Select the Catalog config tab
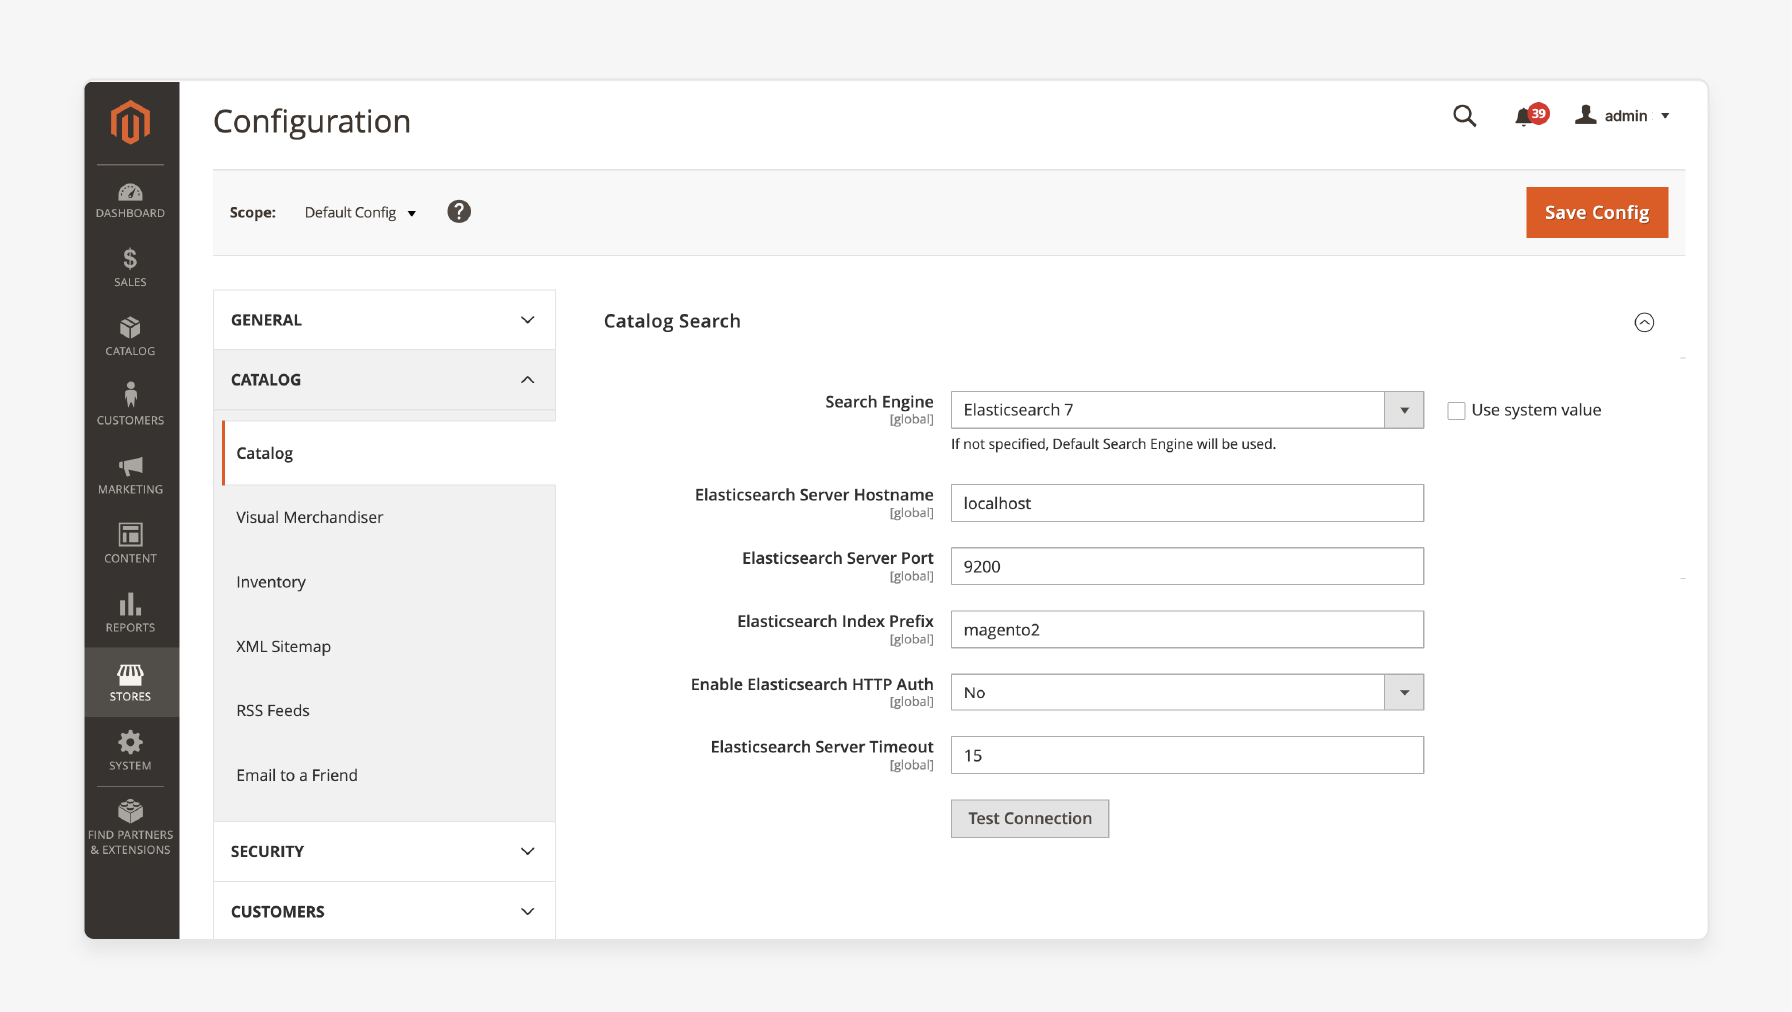This screenshot has height=1012, width=1792. 389,453
